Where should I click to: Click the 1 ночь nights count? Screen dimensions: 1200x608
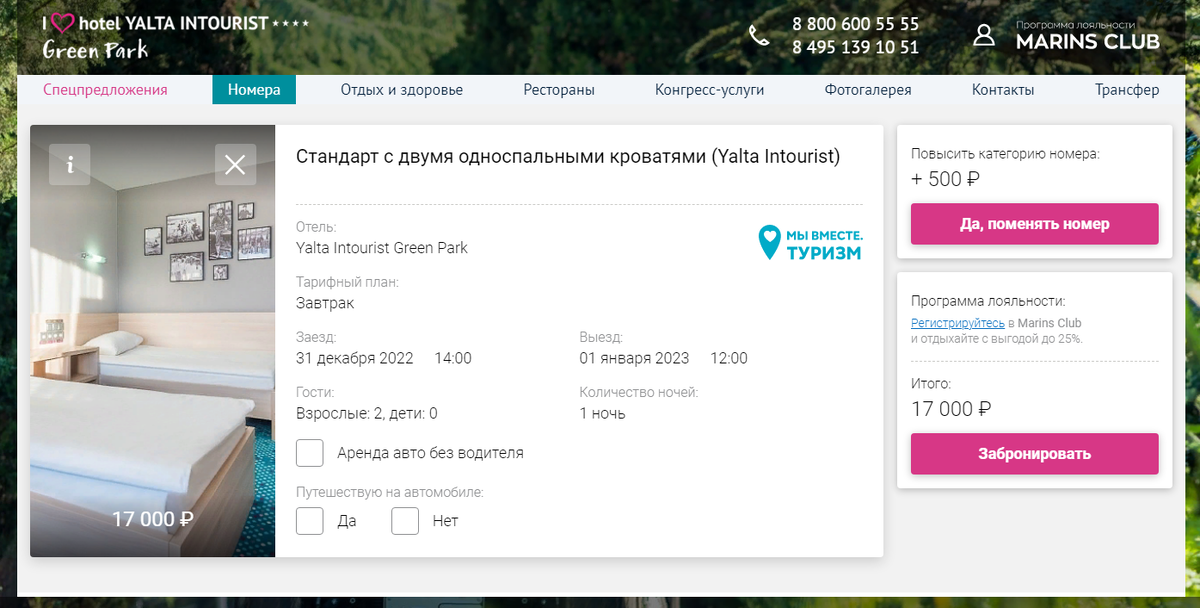pos(603,413)
